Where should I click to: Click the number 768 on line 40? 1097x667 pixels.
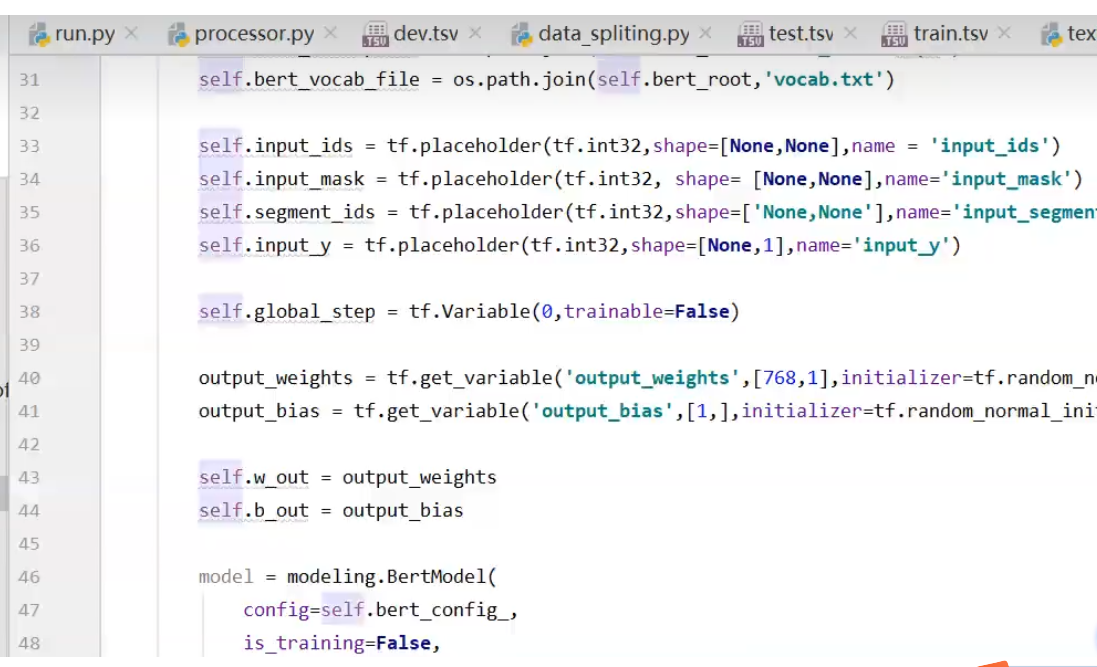pos(779,378)
